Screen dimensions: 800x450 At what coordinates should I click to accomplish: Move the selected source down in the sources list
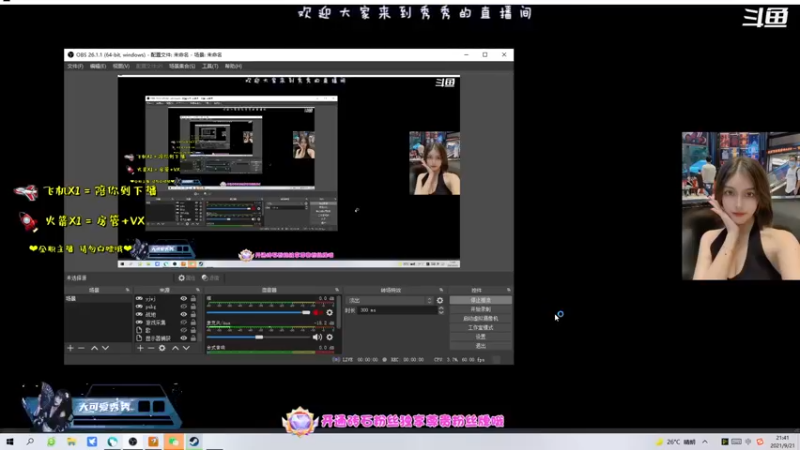coord(186,348)
